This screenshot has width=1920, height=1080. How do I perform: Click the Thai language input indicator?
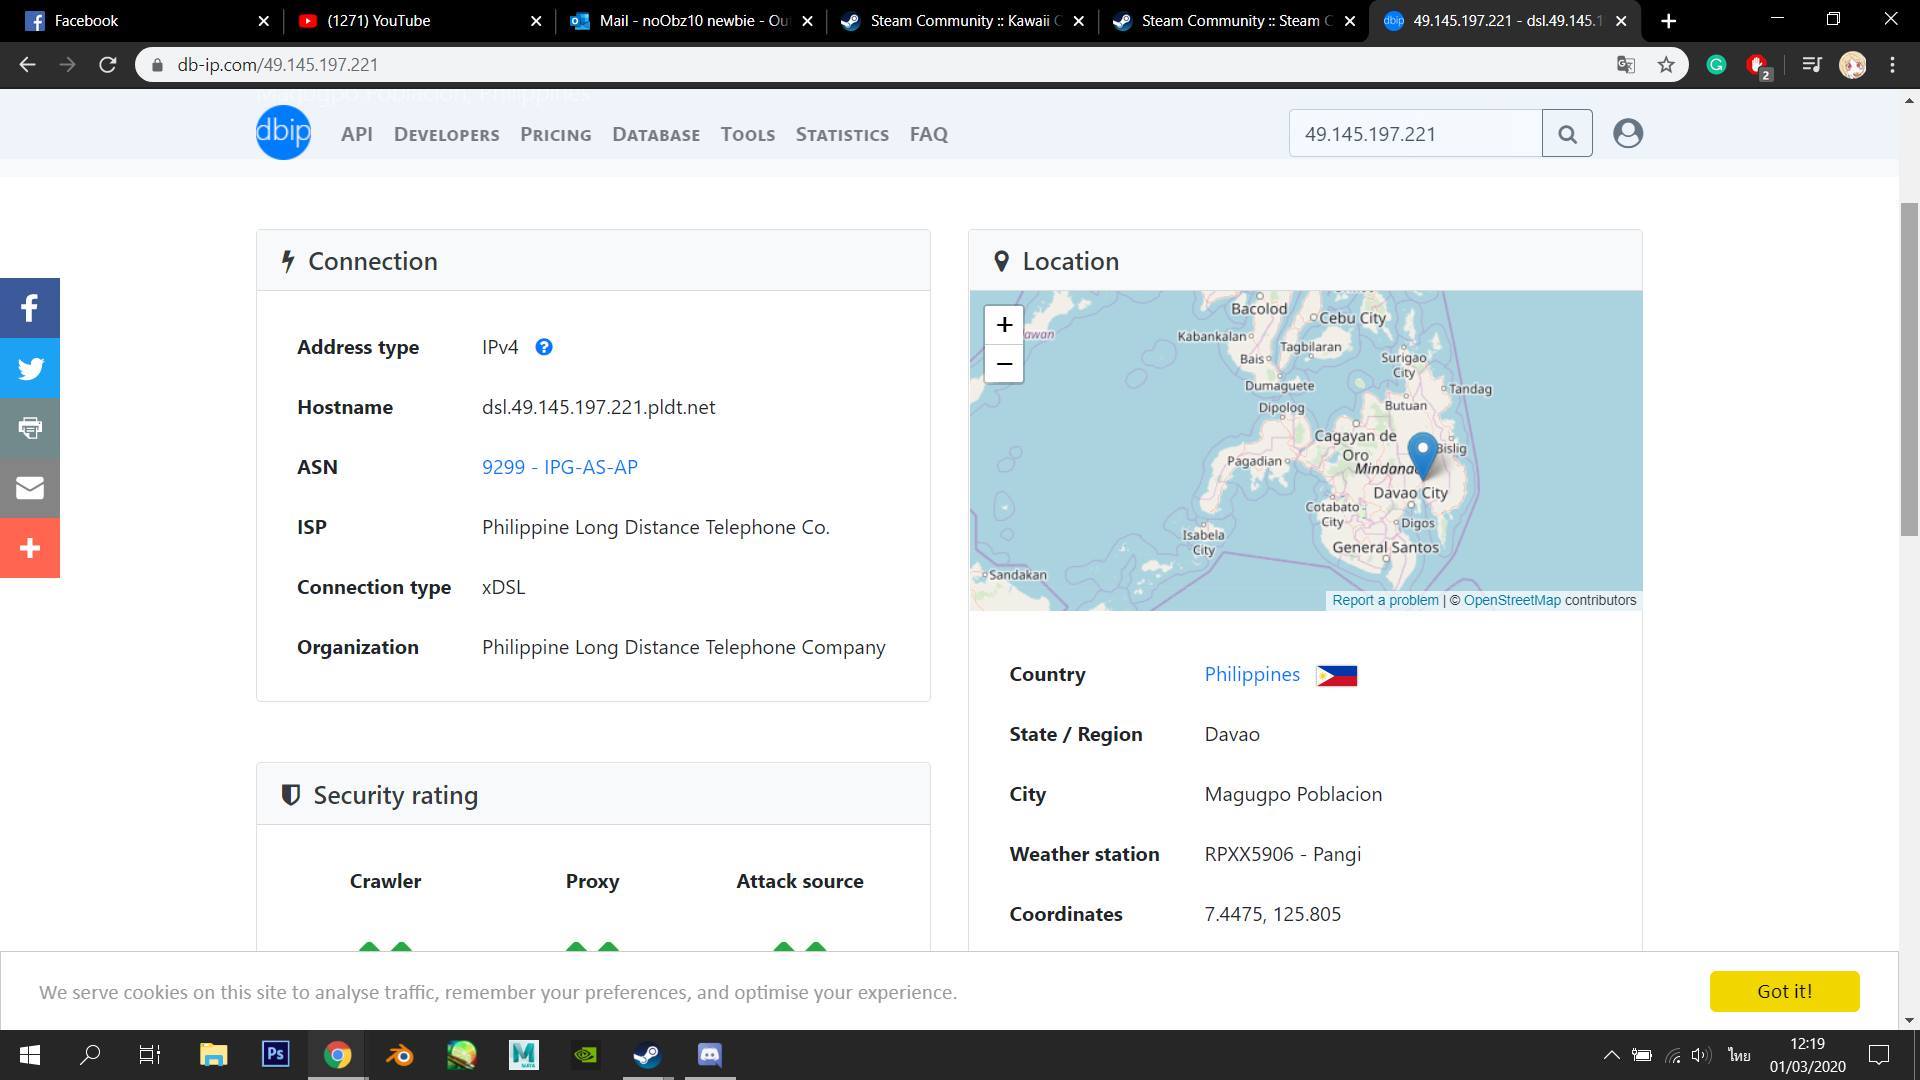tap(1738, 1055)
